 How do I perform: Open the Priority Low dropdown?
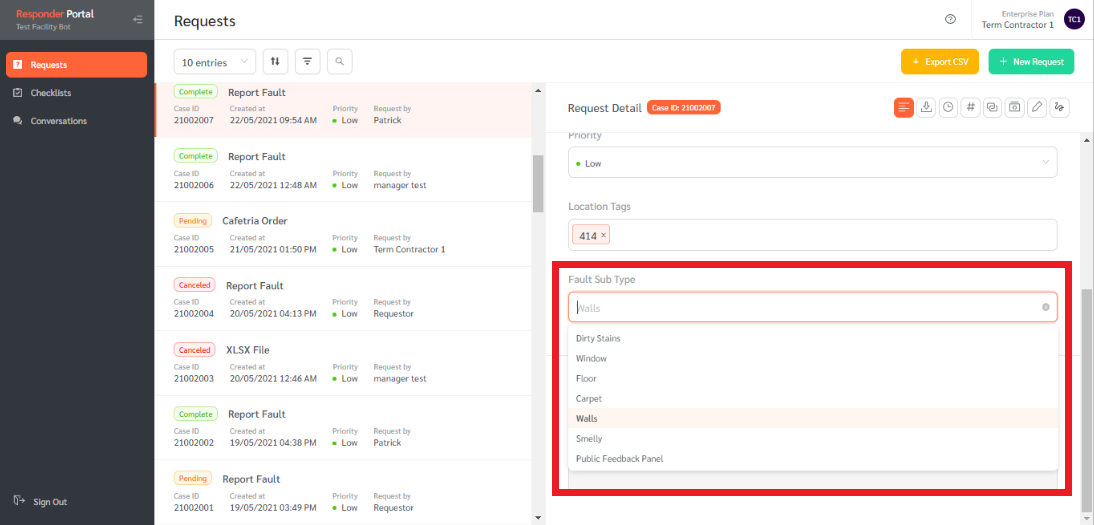coord(813,162)
